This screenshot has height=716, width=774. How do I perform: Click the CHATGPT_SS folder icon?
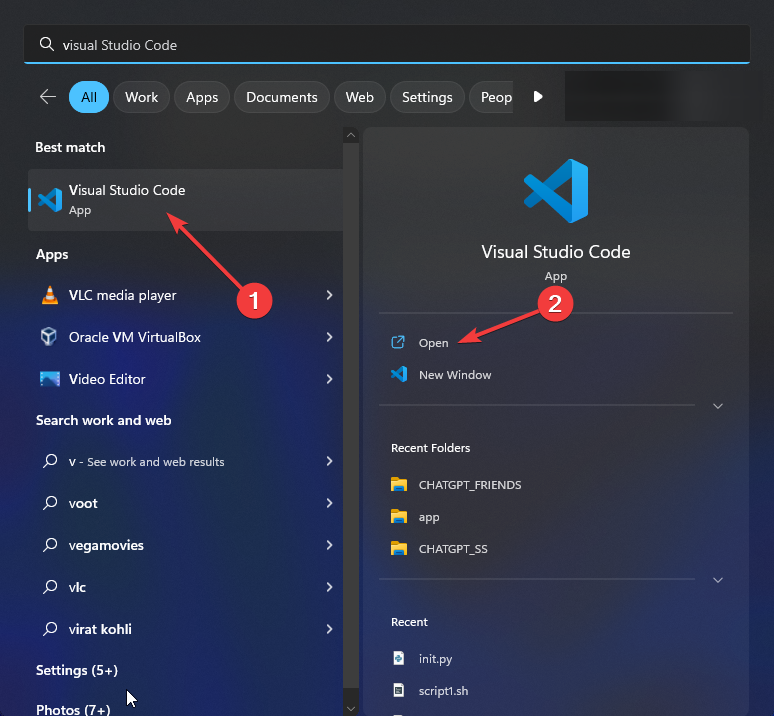(x=399, y=549)
